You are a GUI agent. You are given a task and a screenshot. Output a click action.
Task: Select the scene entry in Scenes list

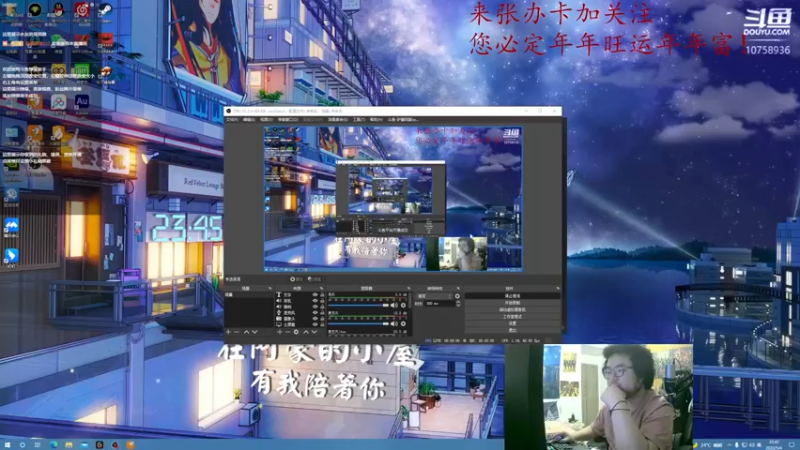click(249, 295)
